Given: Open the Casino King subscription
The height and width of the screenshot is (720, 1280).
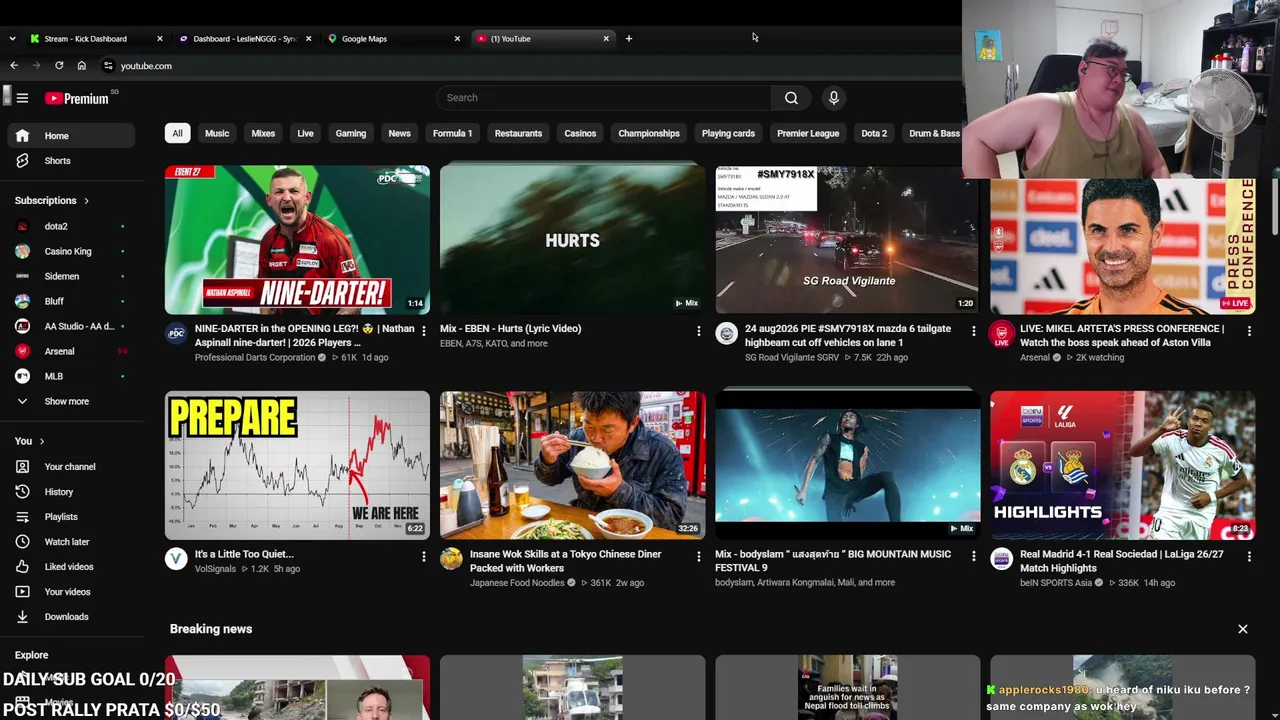Looking at the screenshot, I should click(70, 251).
